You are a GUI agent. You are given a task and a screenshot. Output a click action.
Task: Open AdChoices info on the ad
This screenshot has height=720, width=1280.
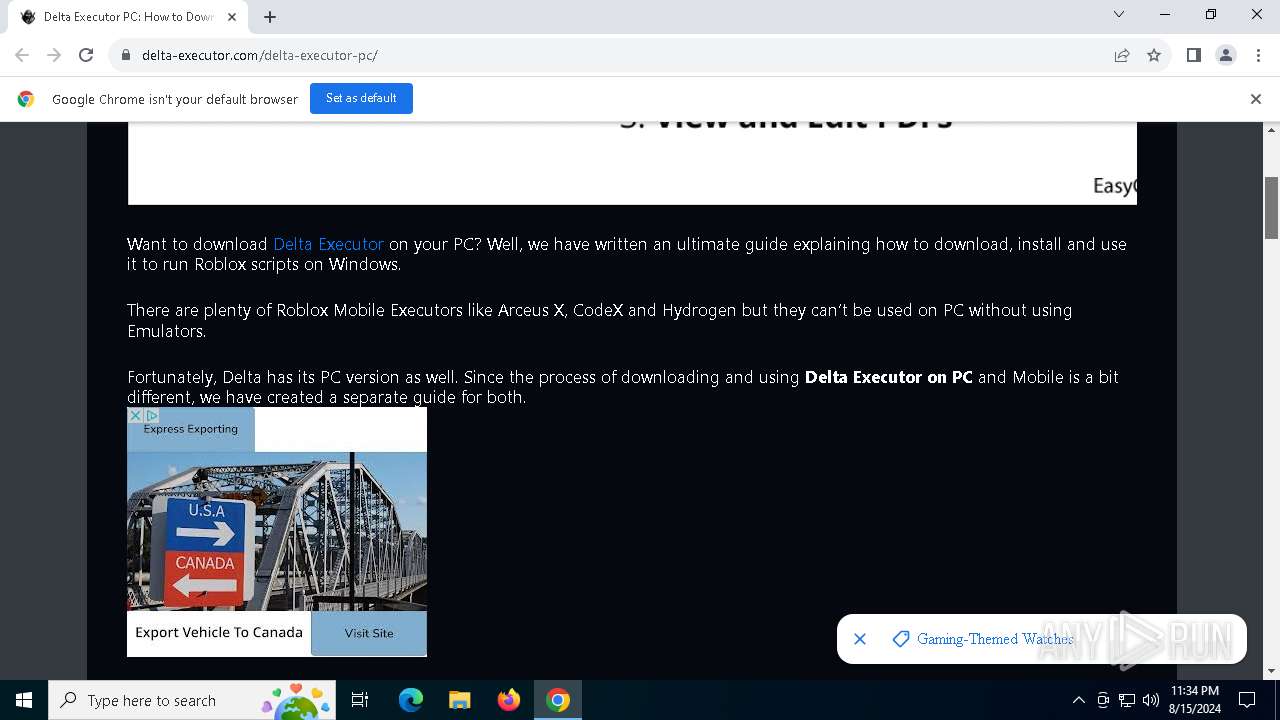point(151,415)
